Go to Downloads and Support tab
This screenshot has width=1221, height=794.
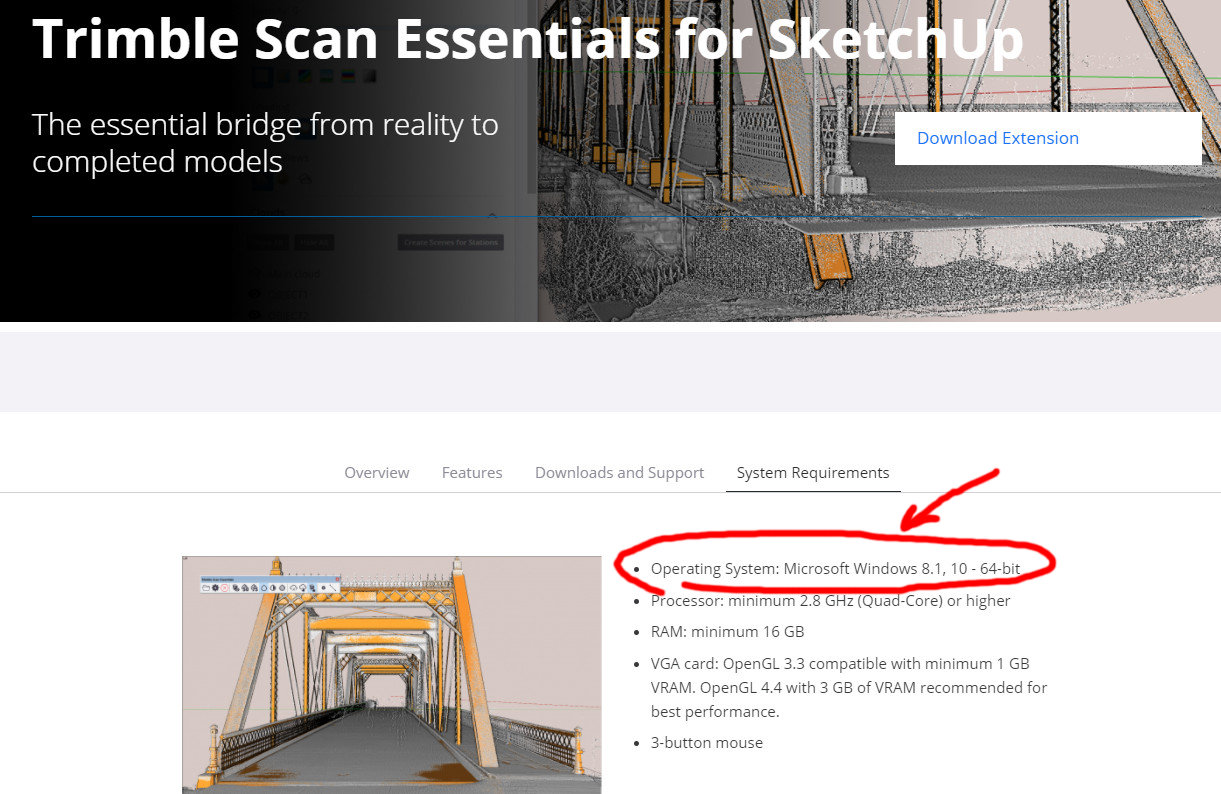click(x=620, y=473)
